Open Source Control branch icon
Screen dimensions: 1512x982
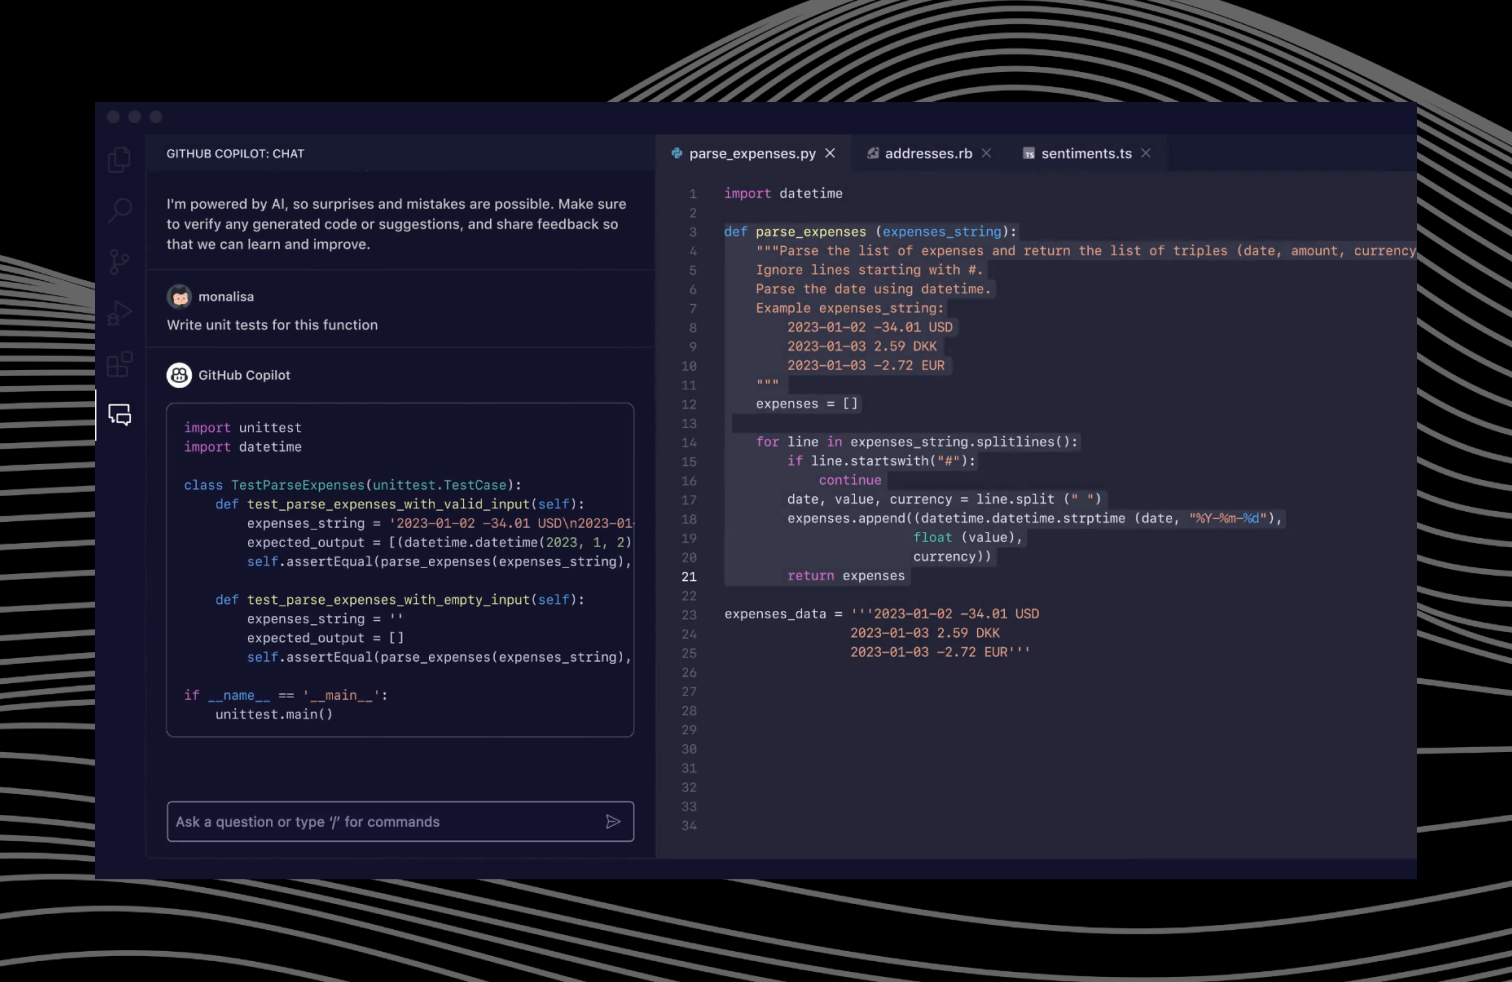click(x=119, y=262)
